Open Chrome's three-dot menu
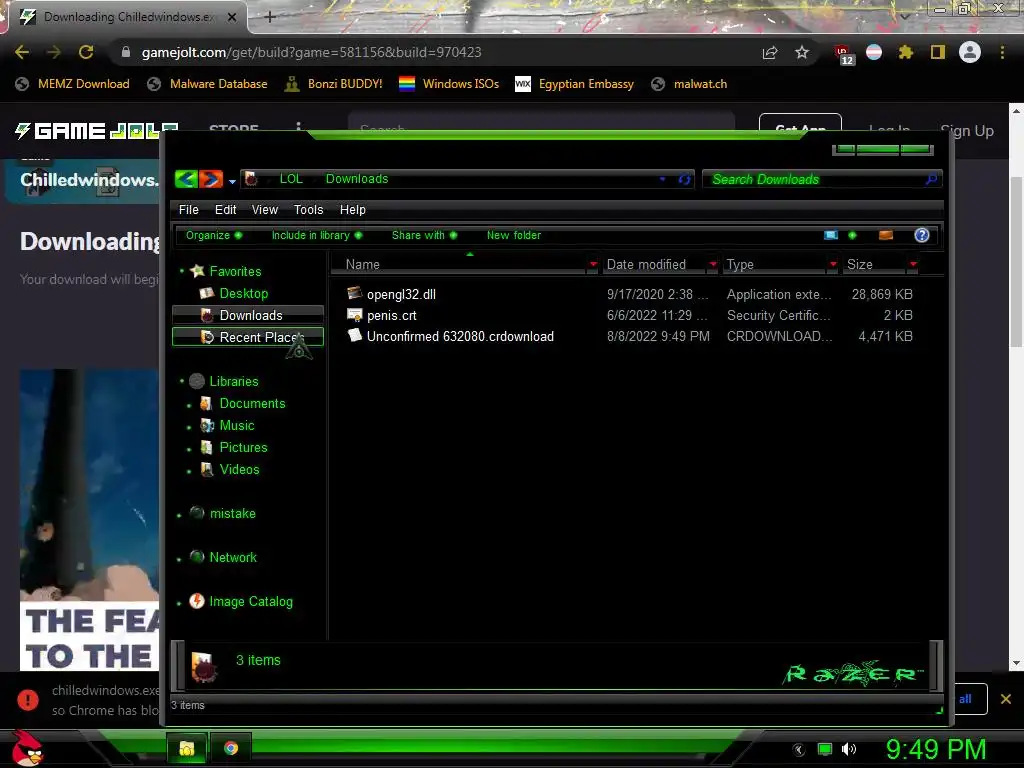 (x=1002, y=52)
